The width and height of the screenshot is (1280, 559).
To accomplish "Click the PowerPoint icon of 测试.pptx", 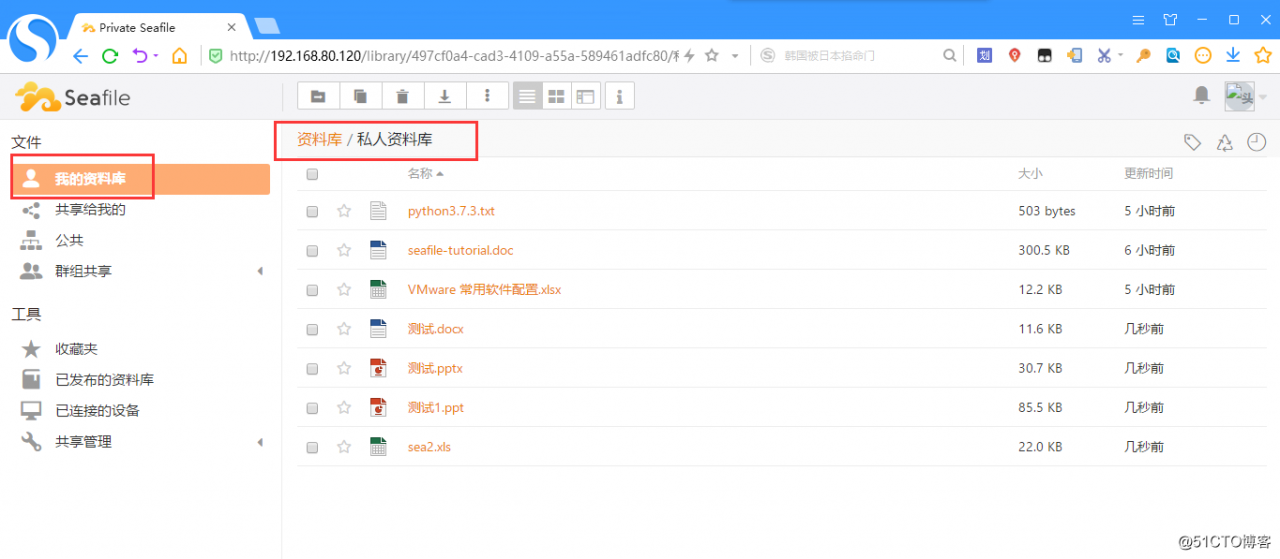I will point(378,368).
